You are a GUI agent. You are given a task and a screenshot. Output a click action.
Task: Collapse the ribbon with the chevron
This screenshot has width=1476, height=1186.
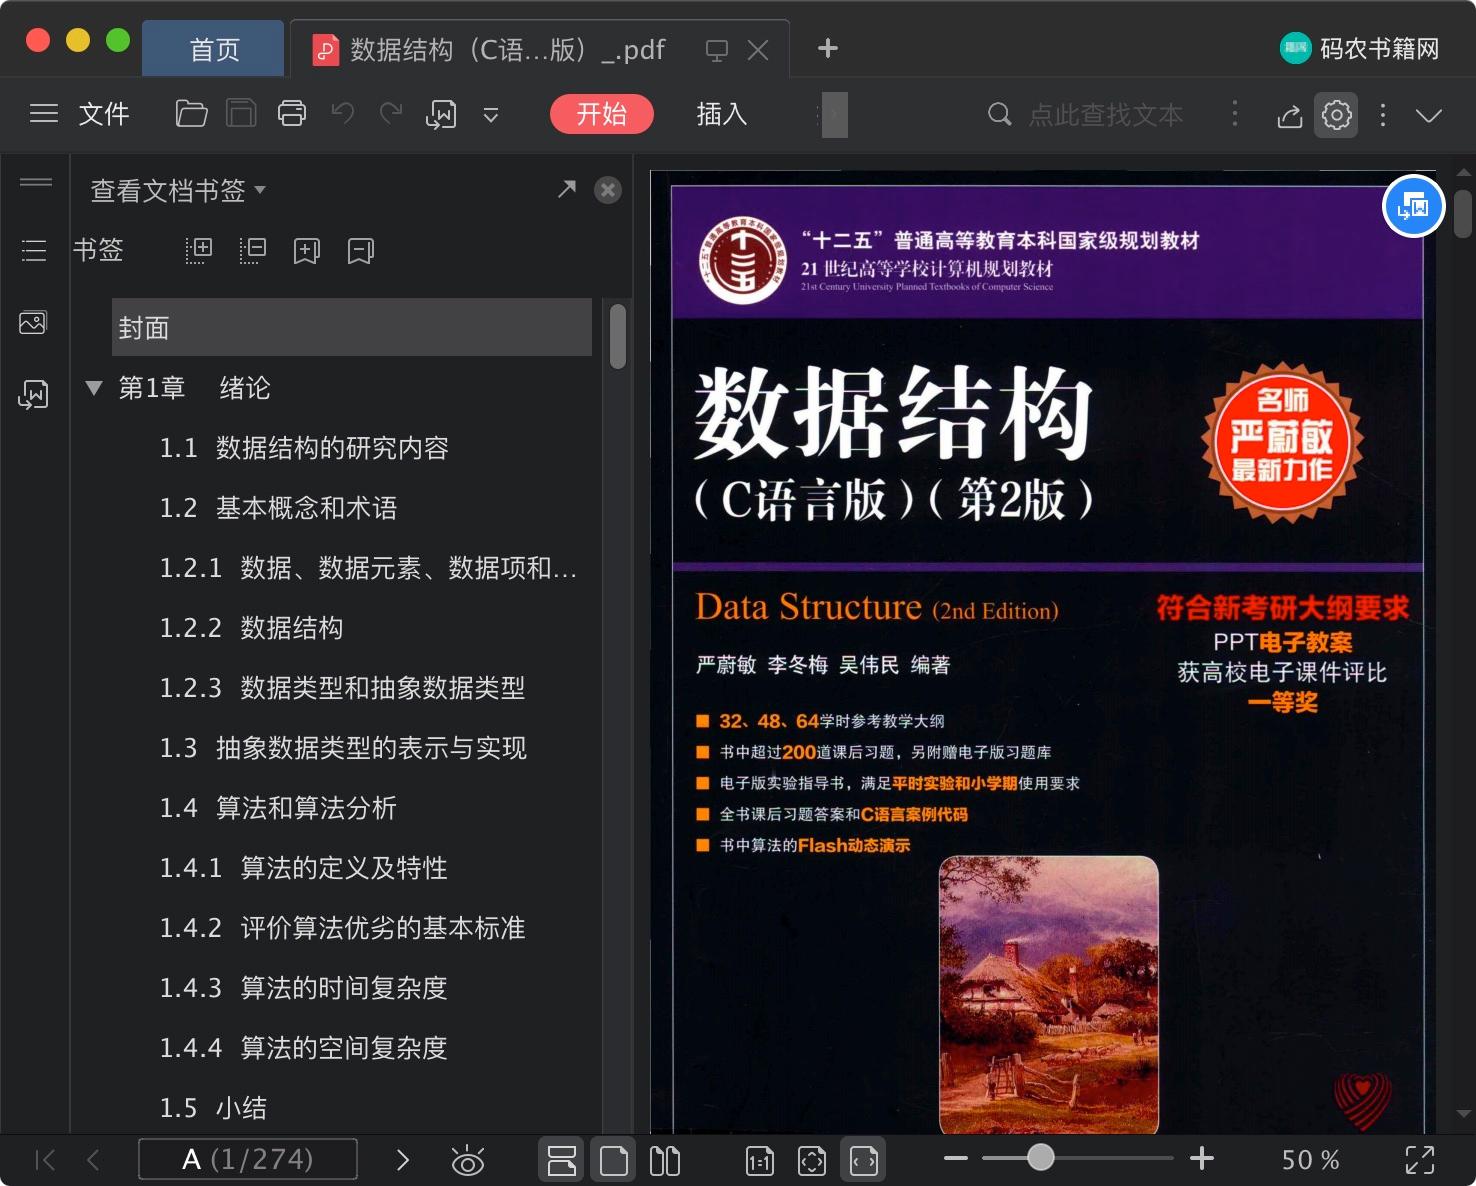[x=1429, y=116]
